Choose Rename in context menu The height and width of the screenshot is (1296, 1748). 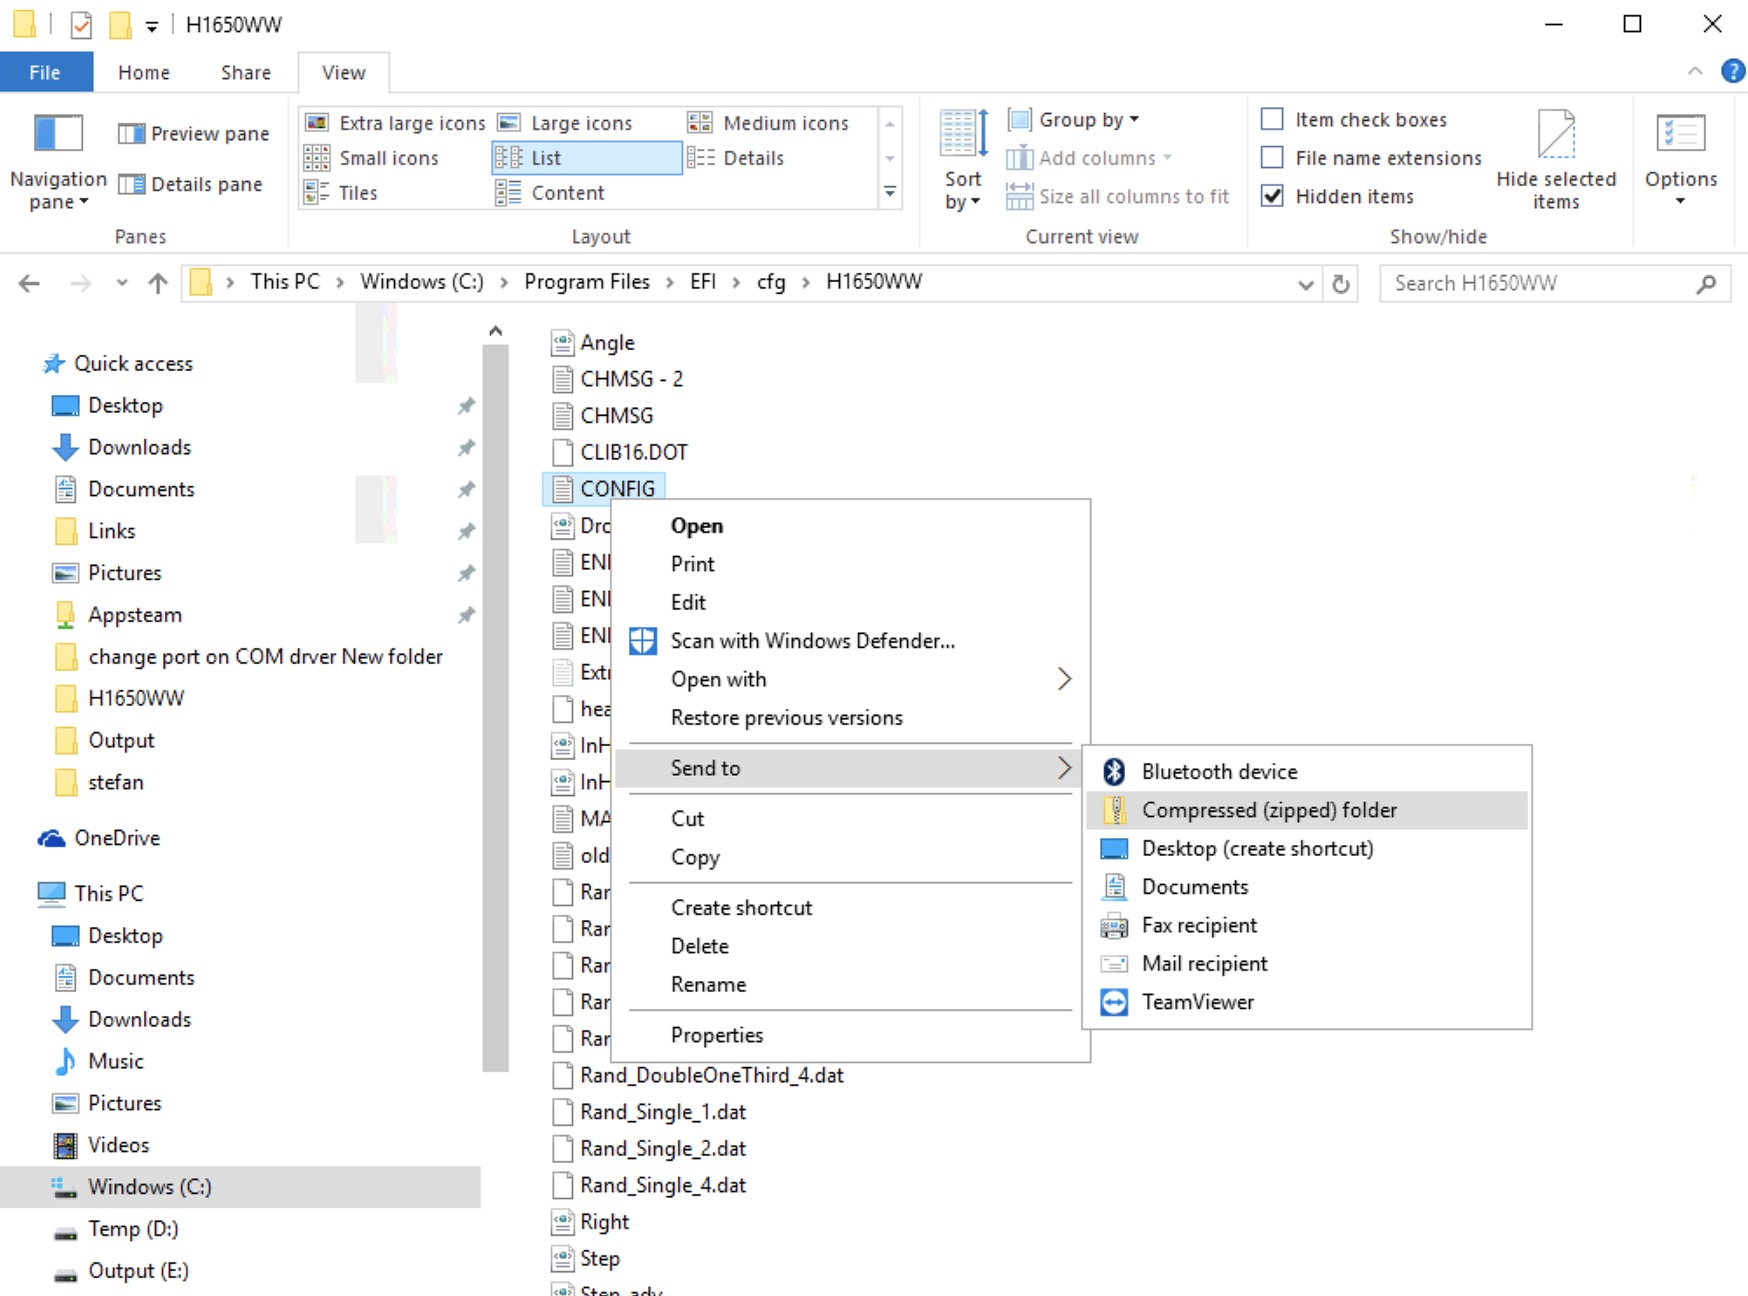(850, 985)
